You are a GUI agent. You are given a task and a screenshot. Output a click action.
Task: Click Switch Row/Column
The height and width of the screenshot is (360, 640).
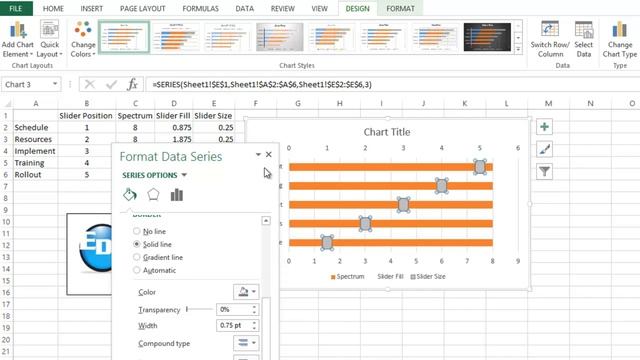550,40
